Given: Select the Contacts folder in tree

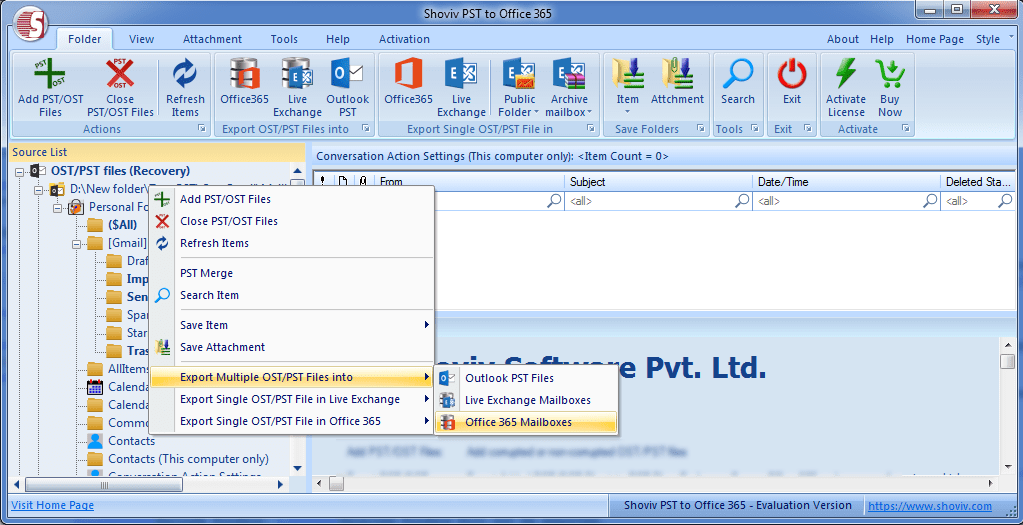Looking at the screenshot, I should click(x=131, y=441).
